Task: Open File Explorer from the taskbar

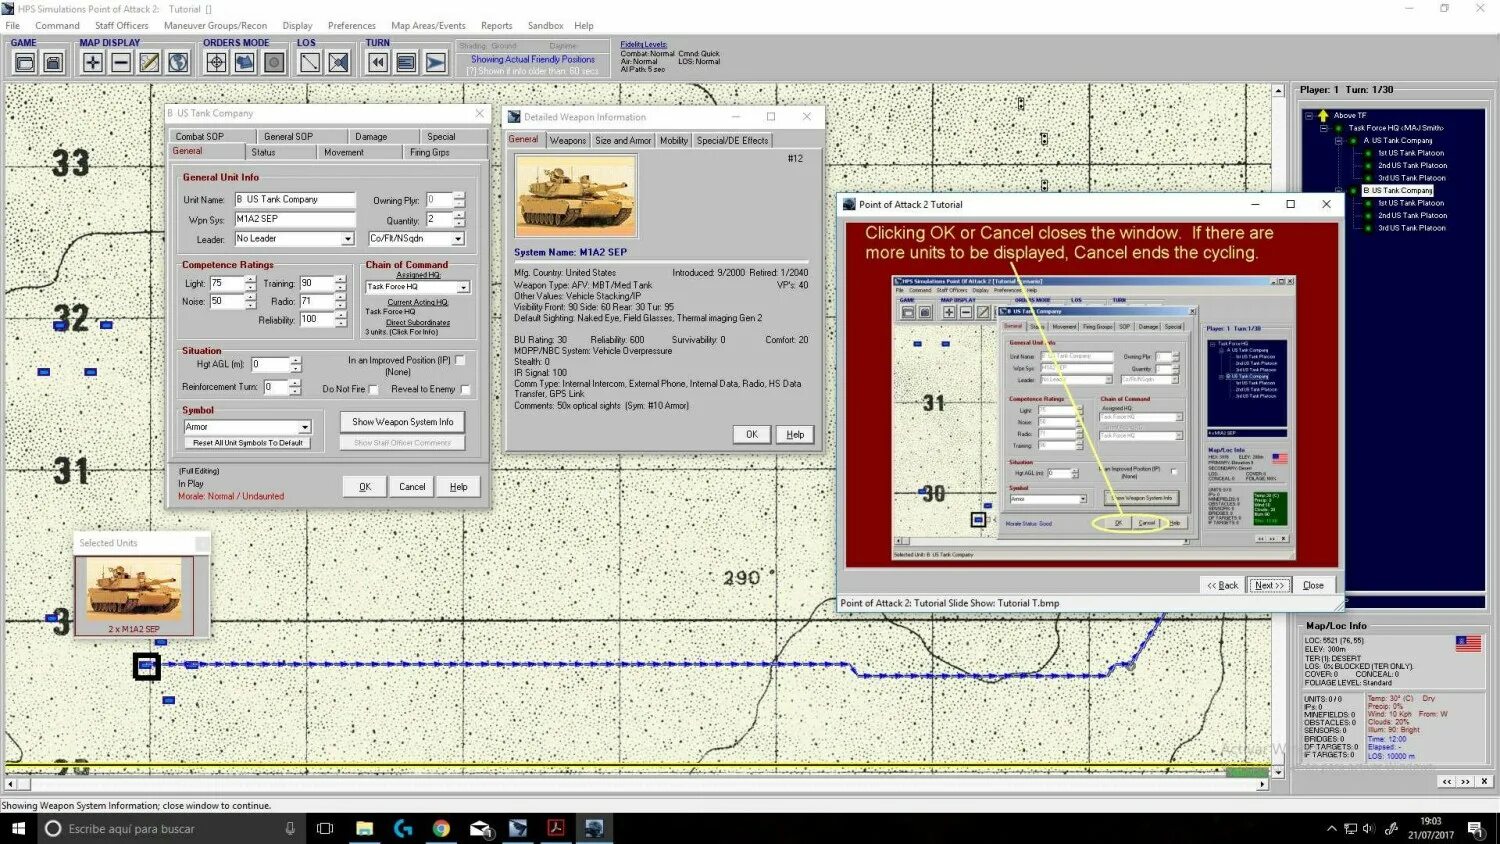Action: pos(364,828)
